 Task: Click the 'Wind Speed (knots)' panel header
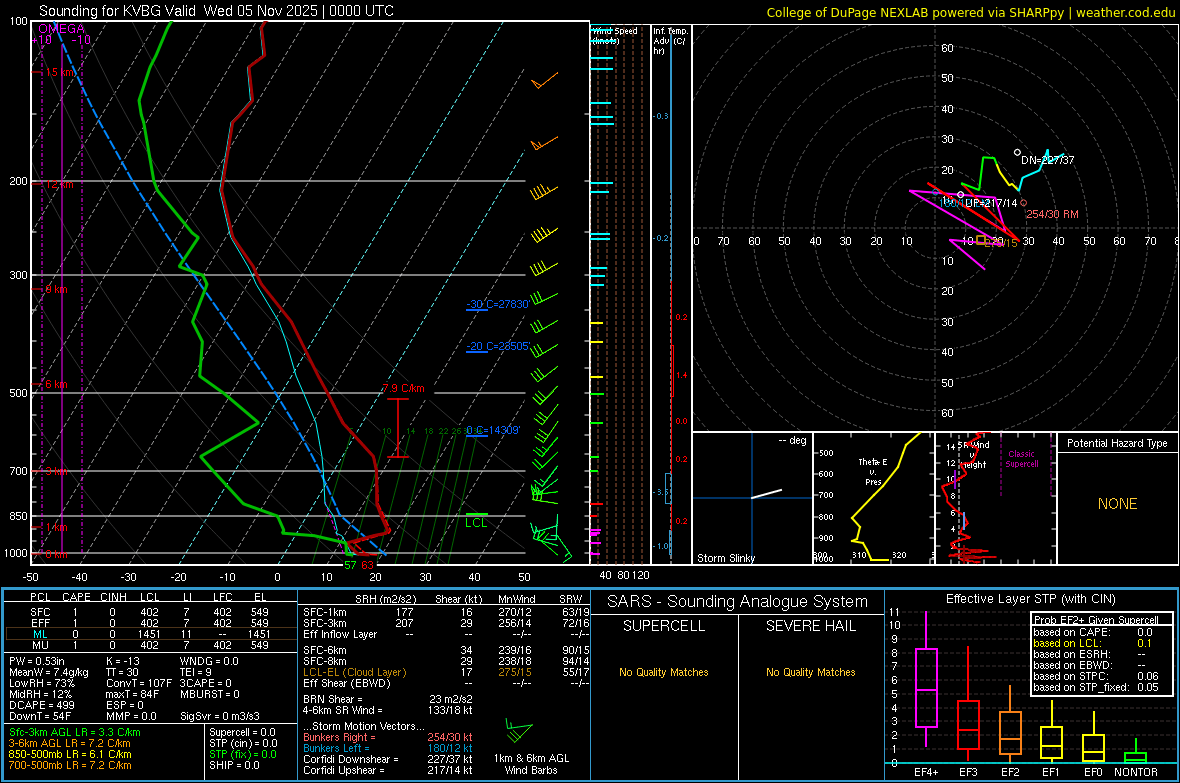[x=614, y=35]
